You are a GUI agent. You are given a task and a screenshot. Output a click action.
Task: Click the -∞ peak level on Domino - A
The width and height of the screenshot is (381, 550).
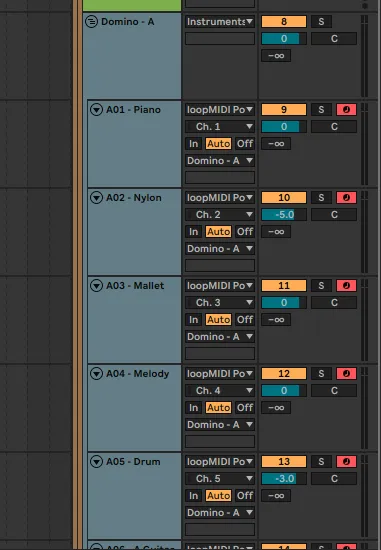(276, 56)
